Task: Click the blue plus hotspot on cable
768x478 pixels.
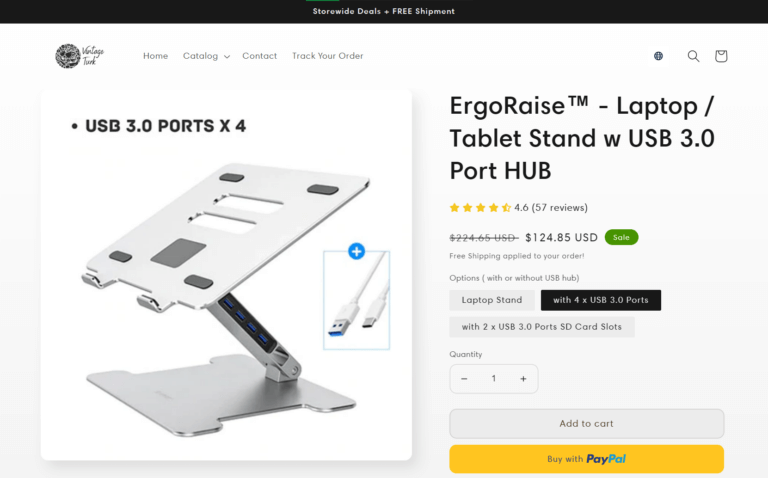Action: point(357,251)
